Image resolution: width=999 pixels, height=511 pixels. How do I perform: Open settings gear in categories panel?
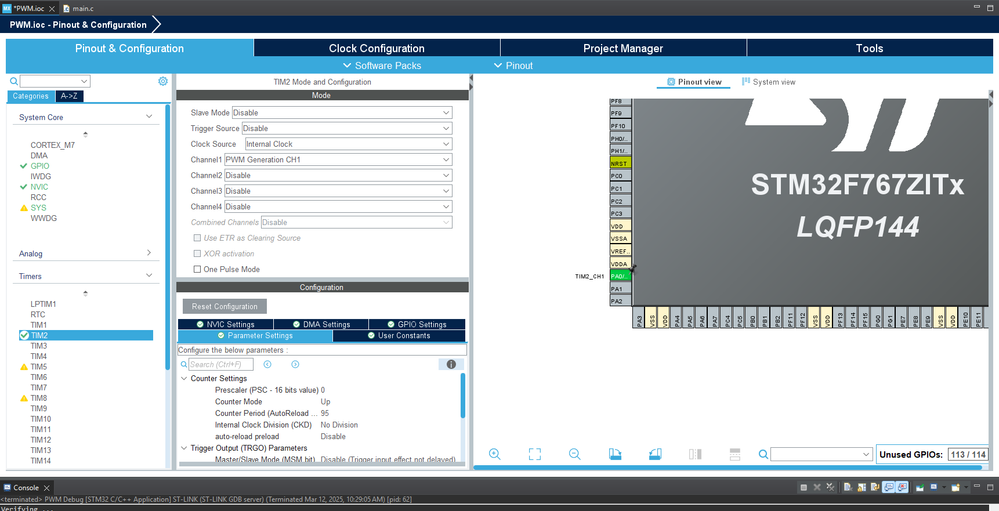pos(162,81)
